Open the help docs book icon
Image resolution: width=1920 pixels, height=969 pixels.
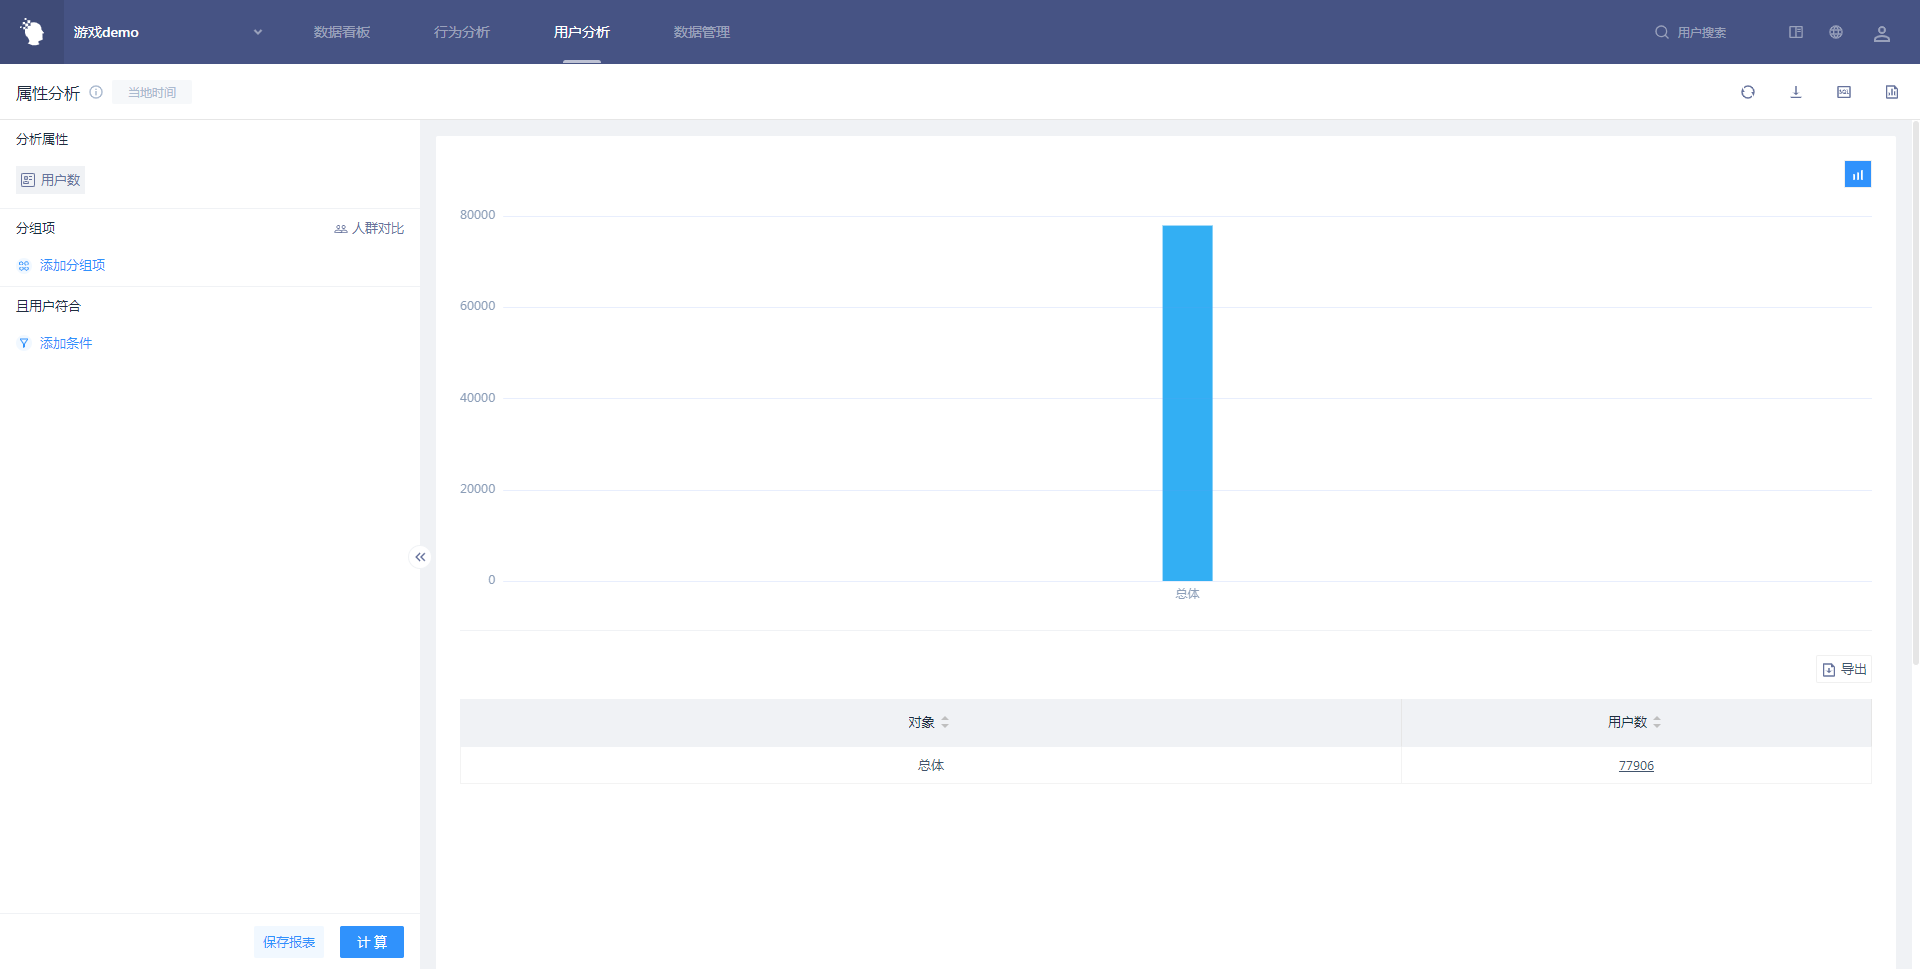pos(1795,32)
